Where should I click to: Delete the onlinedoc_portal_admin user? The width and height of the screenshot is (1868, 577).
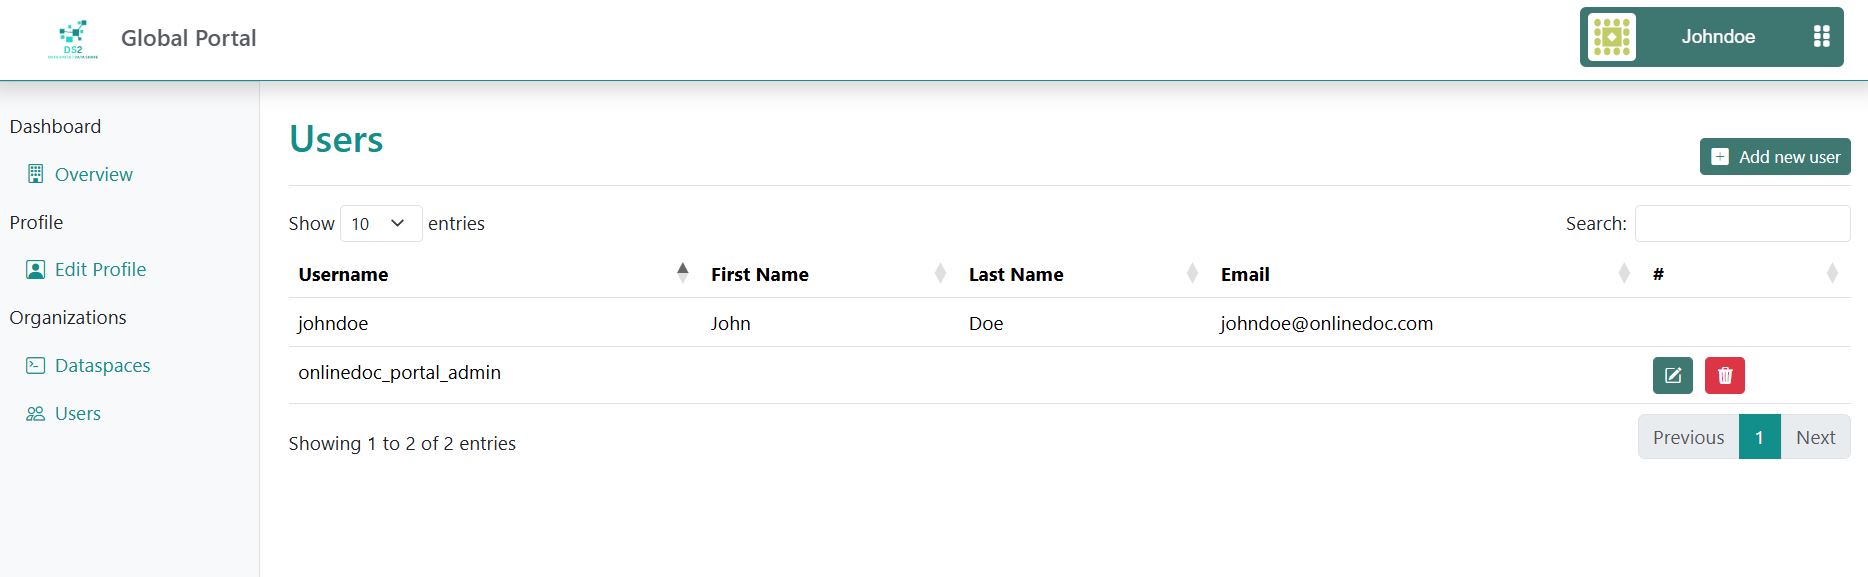[1724, 375]
